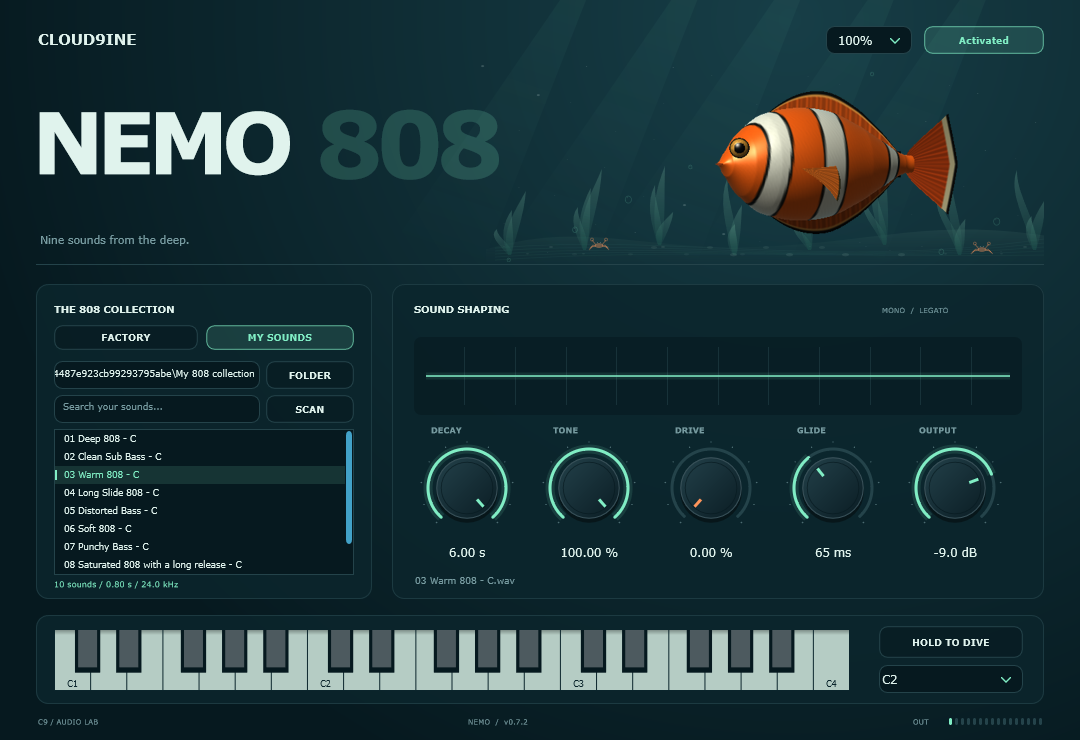The height and width of the screenshot is (740, 1080).
Task: Click the DECAY knob
Action: click(x=467, y=487)
